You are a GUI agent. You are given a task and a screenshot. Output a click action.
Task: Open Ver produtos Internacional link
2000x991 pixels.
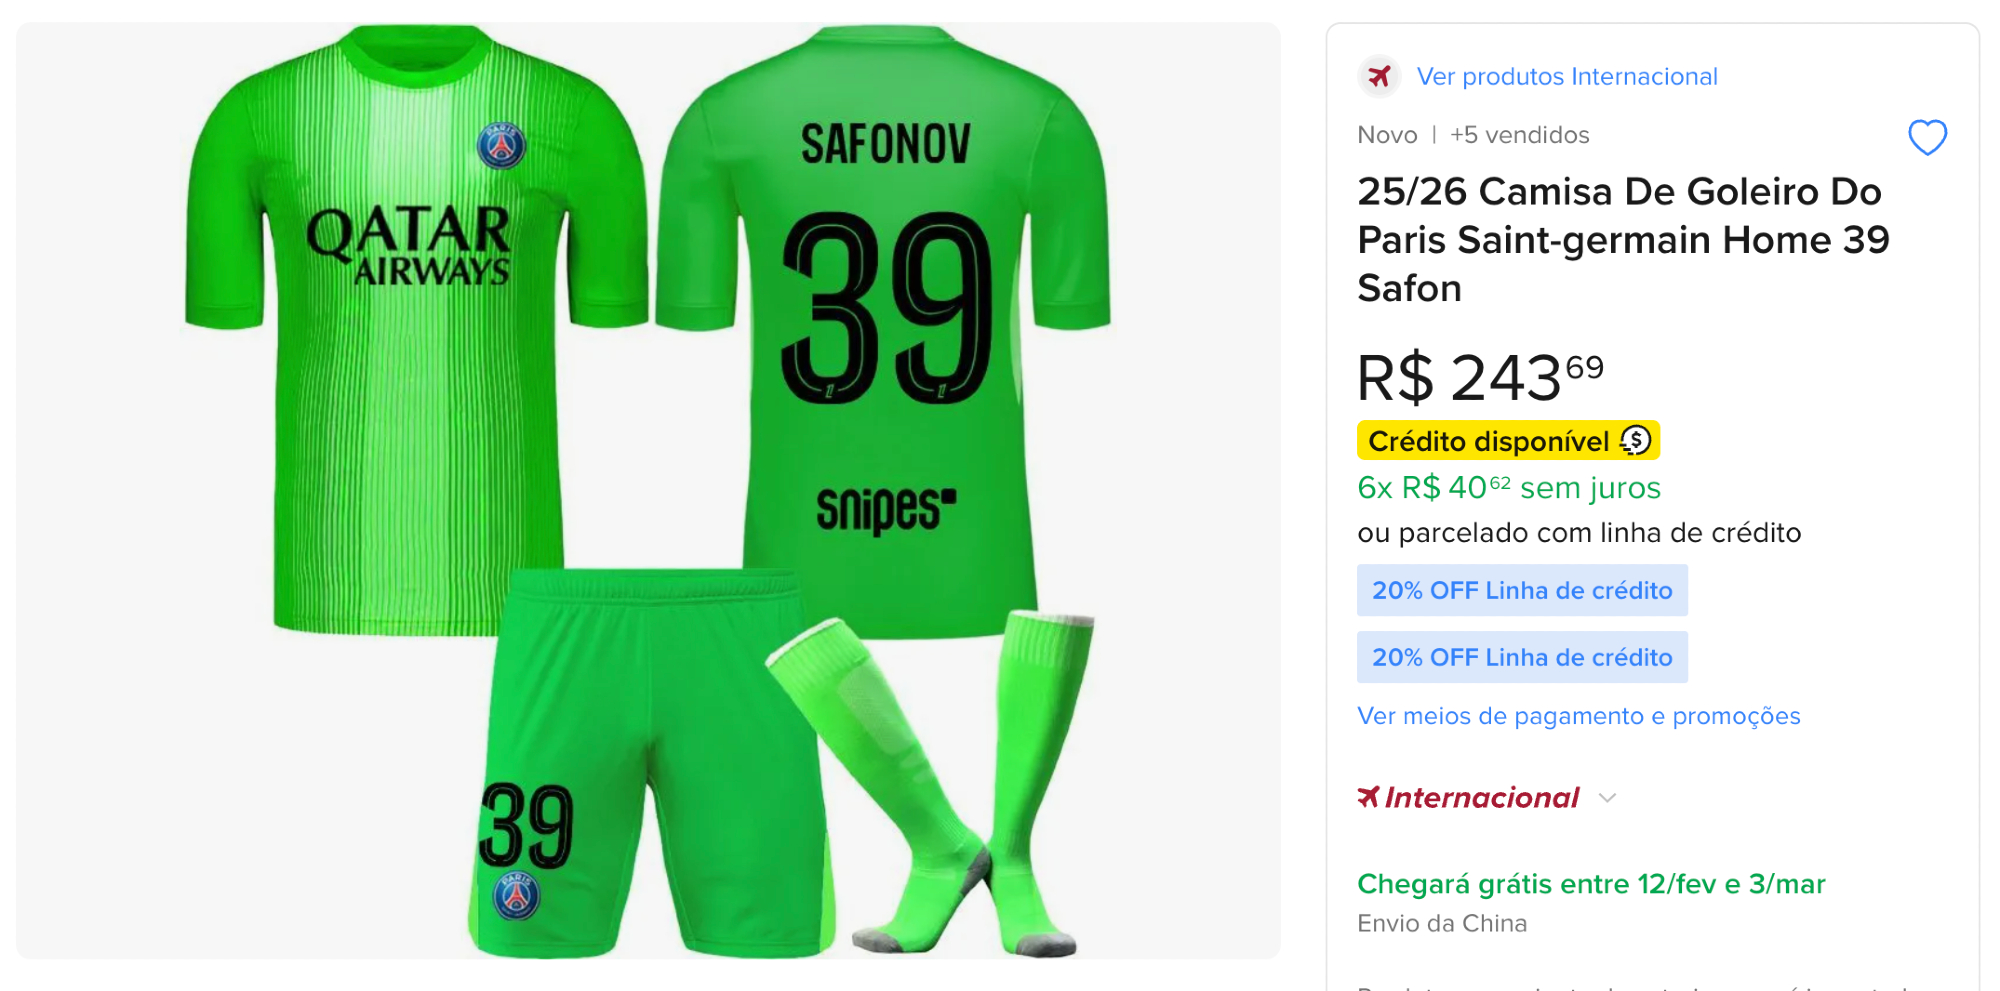click(1566, 76)
